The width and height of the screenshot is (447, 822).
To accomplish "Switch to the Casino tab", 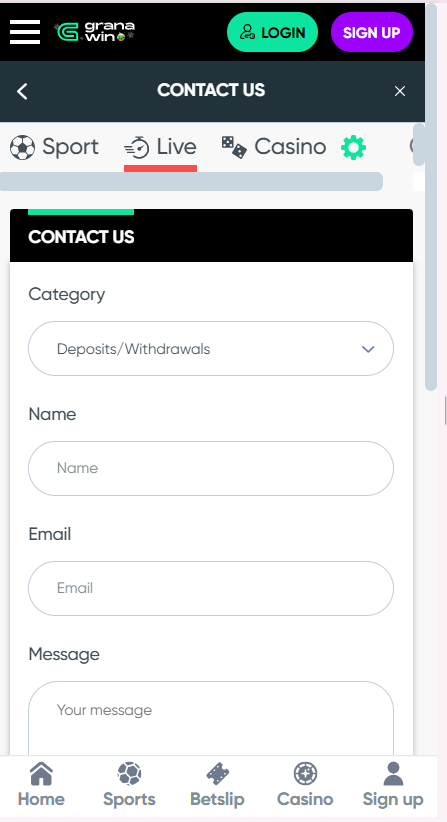I will click(274, 147).
